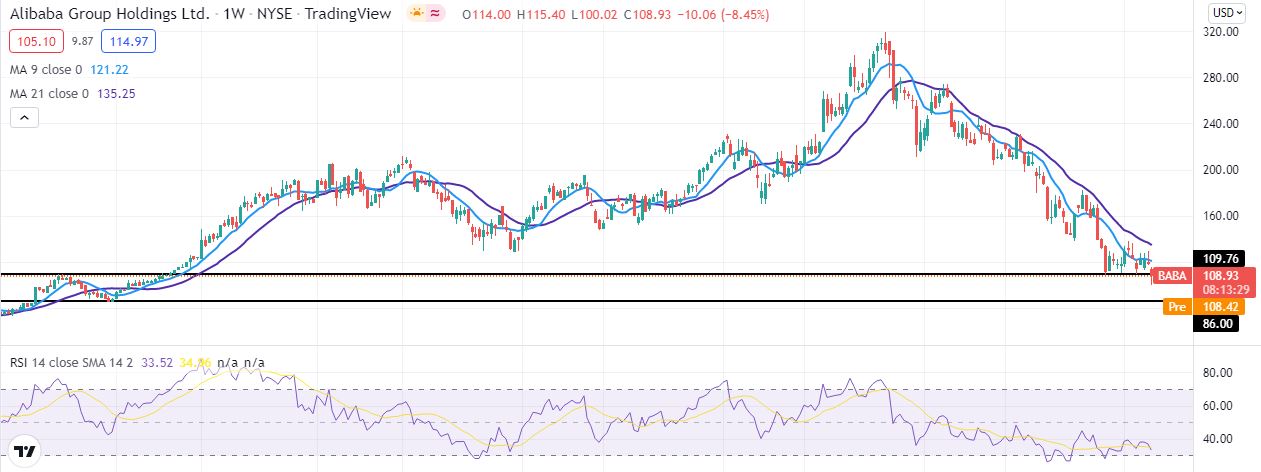Collapse the indicator legend with the chevron
1261x472 pixels.
(26, 118)
